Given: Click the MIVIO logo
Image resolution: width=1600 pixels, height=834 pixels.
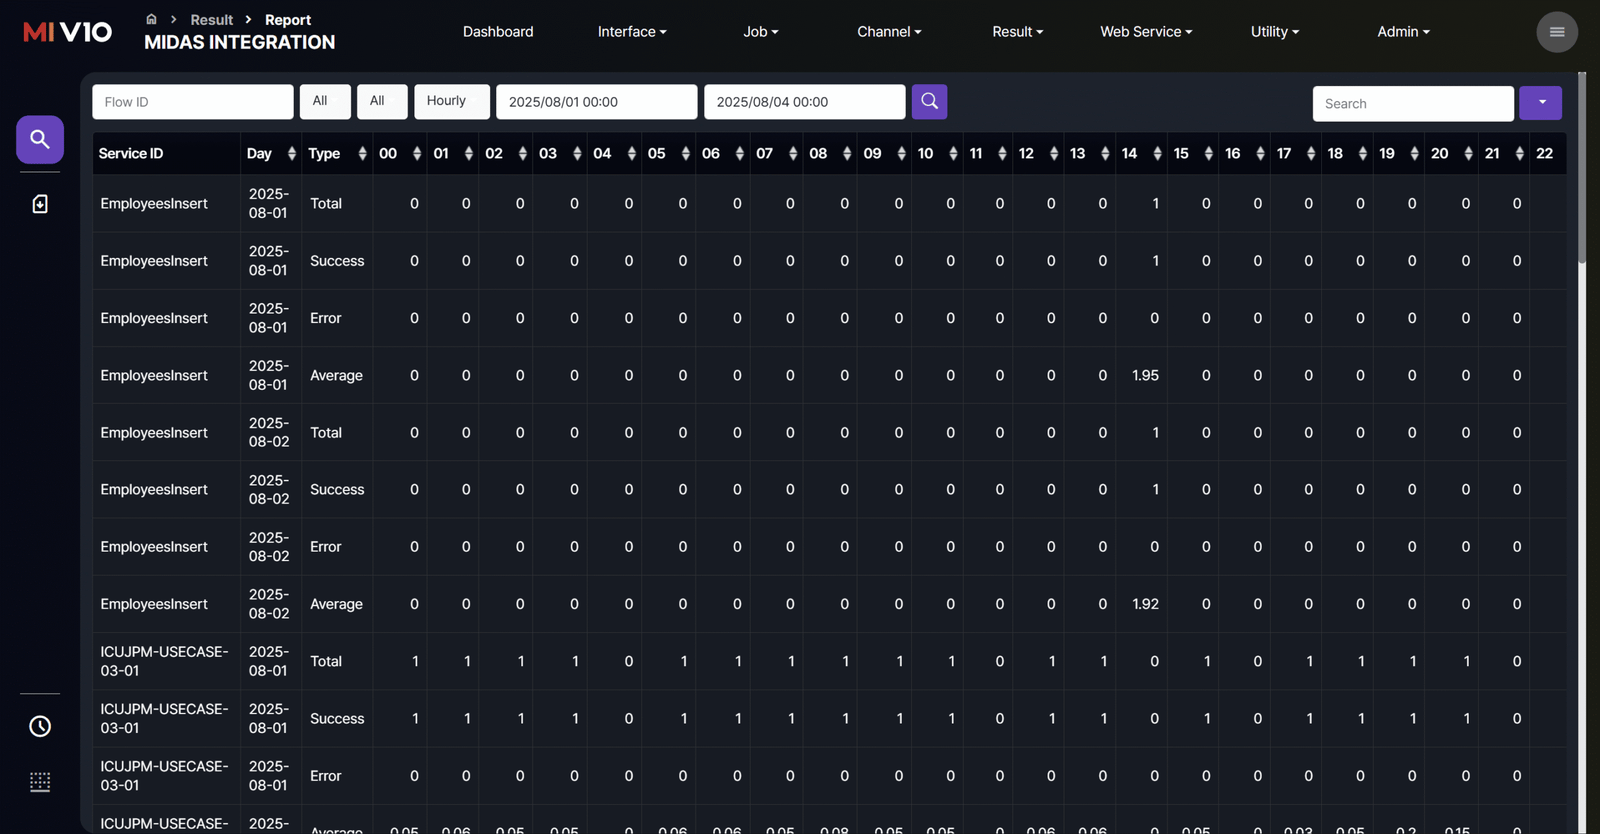Looking at the screenshot, I should click(x=67, y=32).
